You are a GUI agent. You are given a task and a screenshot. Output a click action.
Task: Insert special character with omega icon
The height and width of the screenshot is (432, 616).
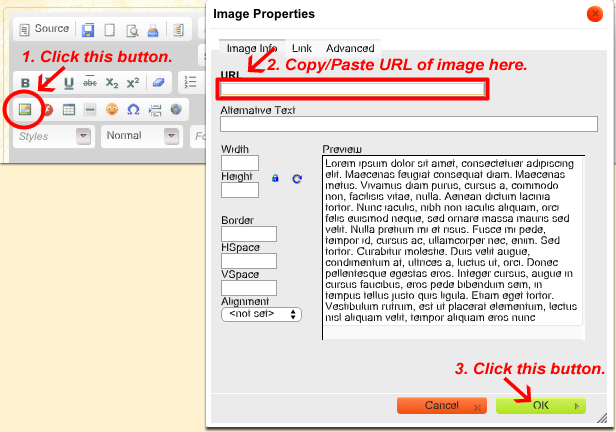tap(133, 109)
